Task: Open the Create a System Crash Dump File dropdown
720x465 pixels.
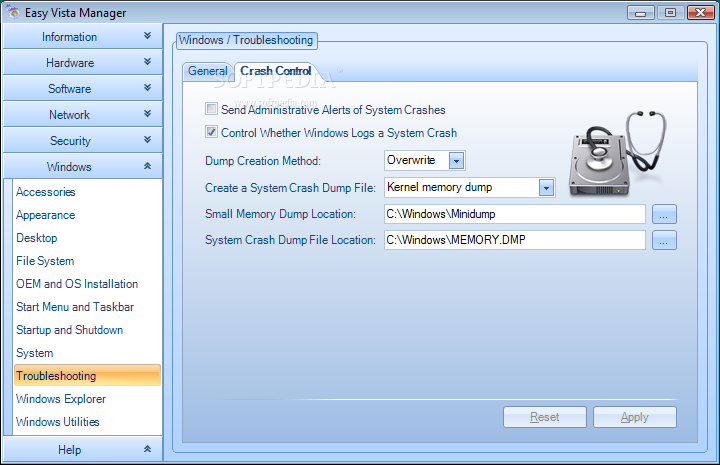Action: 546,187
